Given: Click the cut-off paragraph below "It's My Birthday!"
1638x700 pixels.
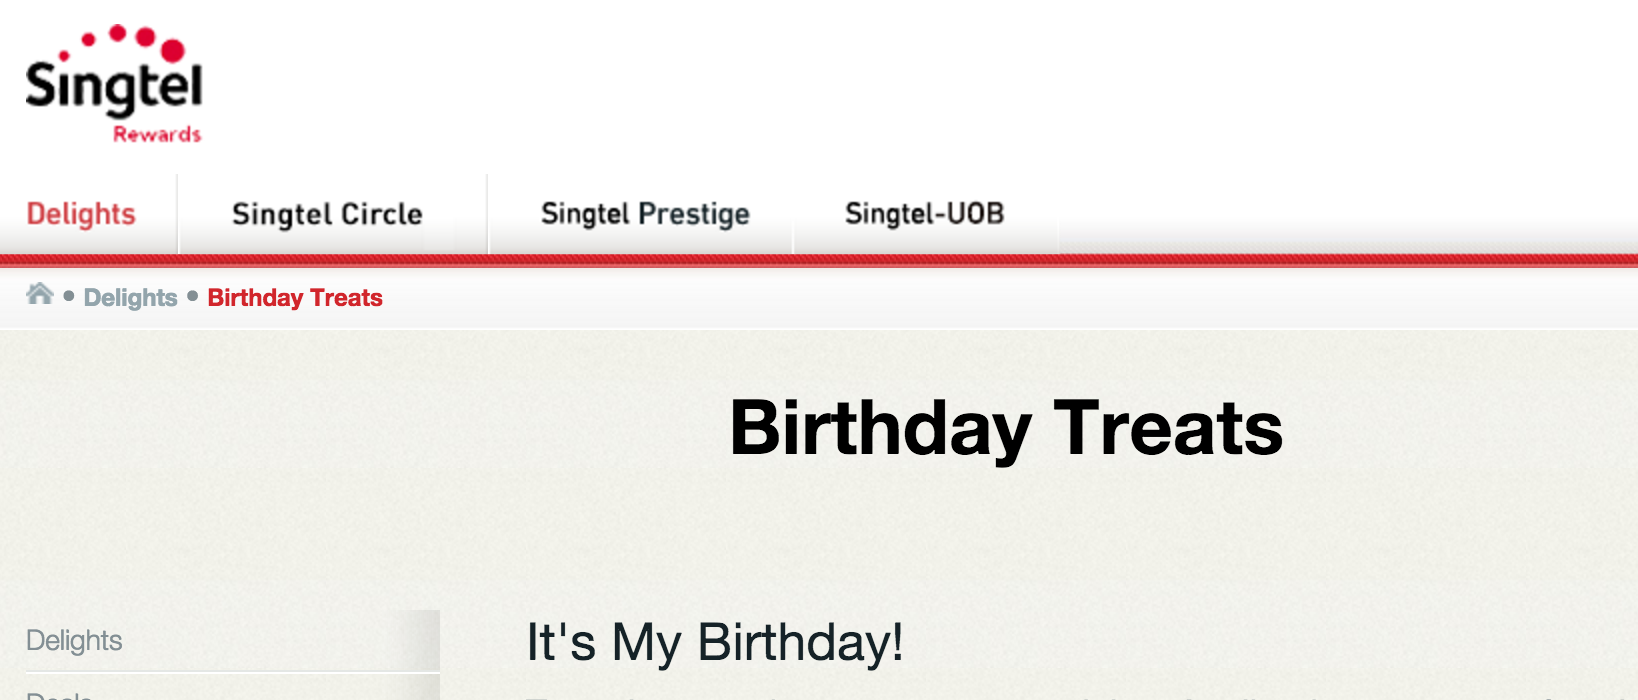Looking at the screenshot, I should coord(1000,695).
